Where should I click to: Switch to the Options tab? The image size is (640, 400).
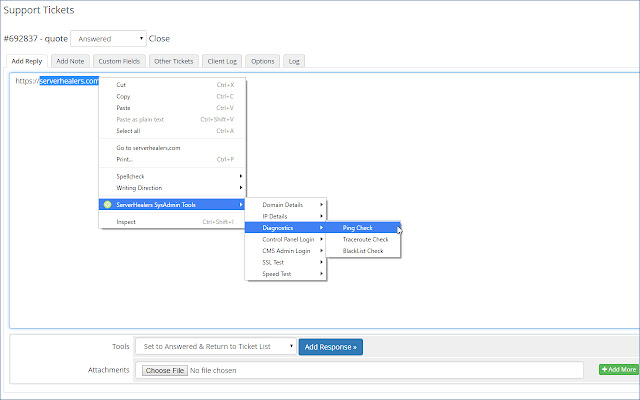(262, 61)
